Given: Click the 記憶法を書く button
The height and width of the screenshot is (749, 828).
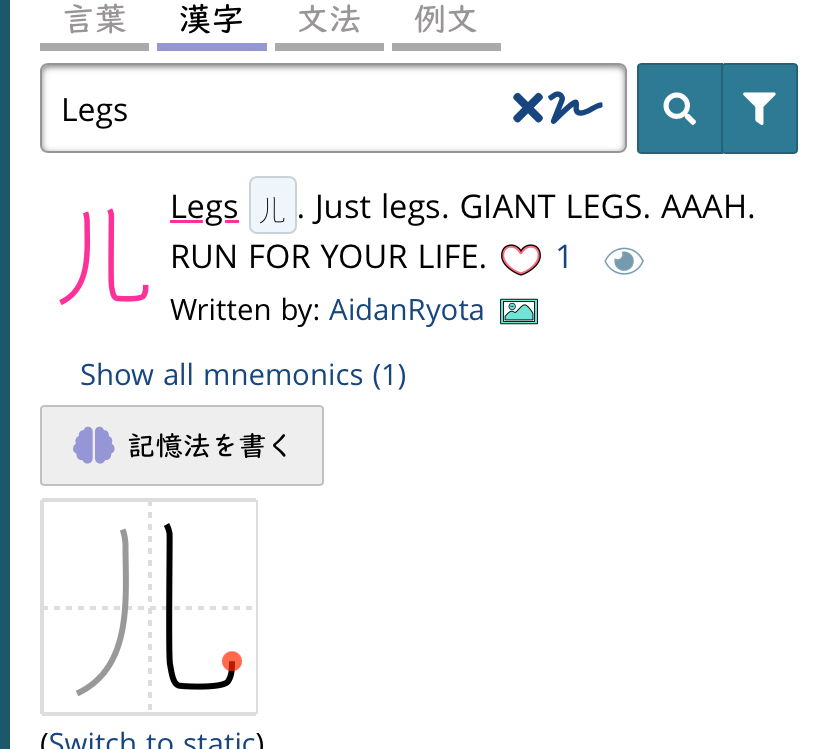Looking at the screenshot, I should (182, 445).
